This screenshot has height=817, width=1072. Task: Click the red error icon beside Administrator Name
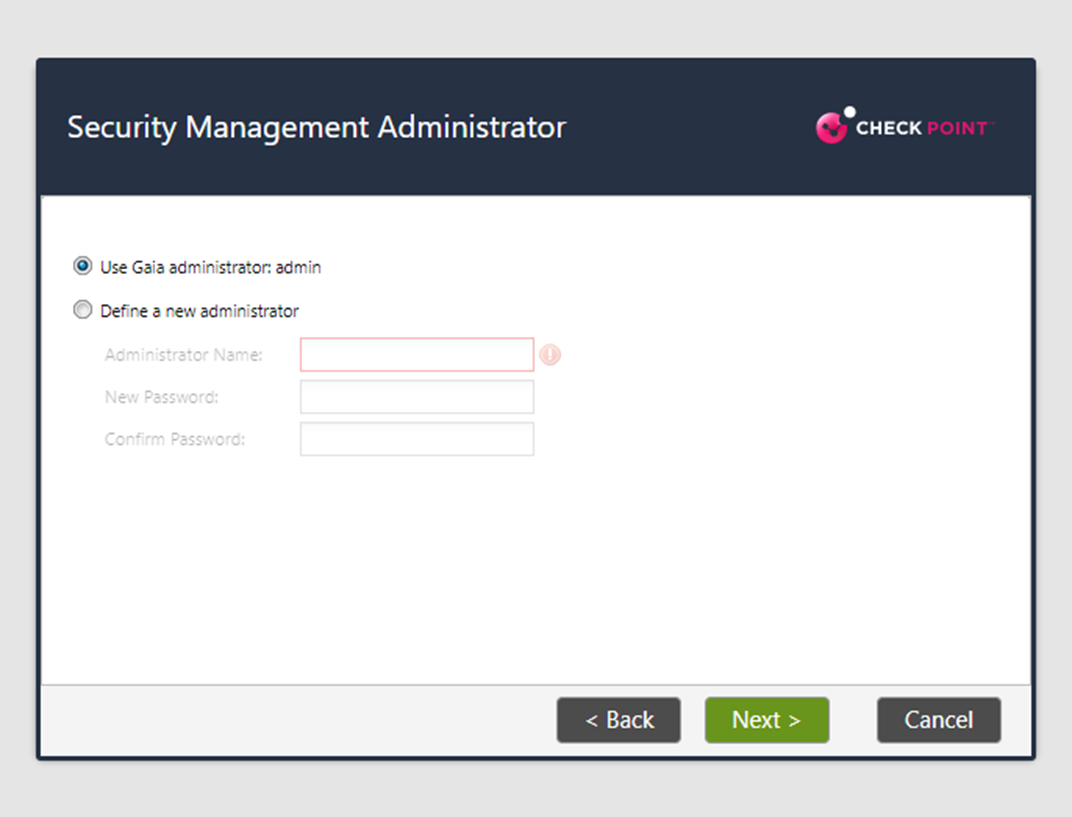(x=550, y=355)
